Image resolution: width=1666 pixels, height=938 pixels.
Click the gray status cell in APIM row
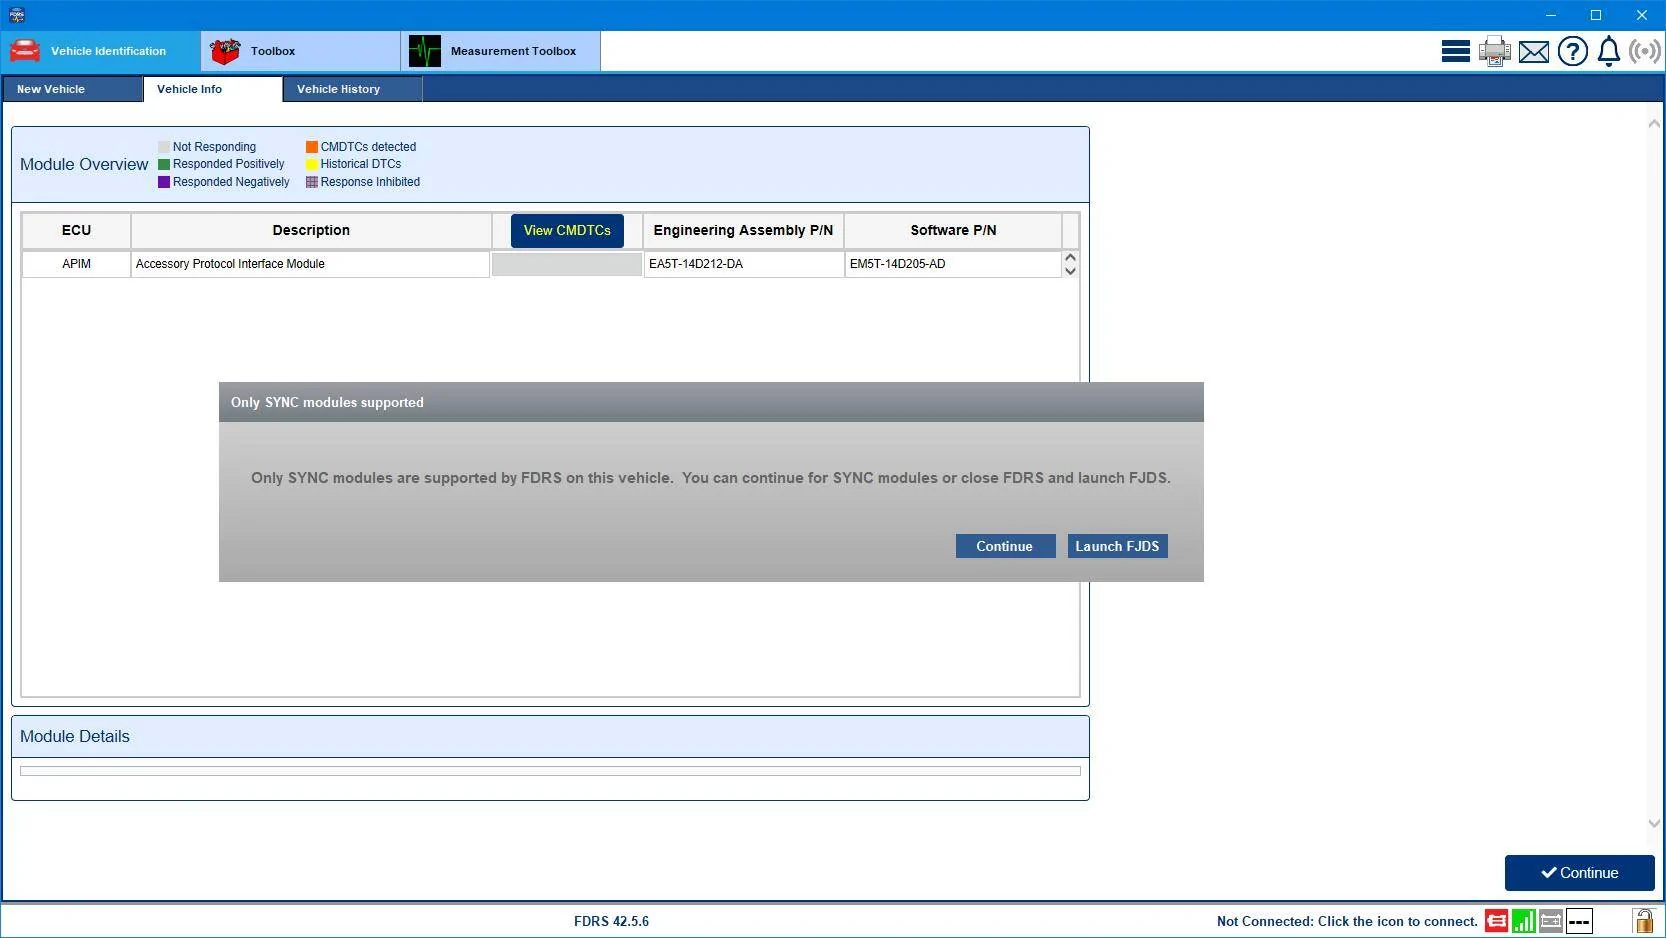coord(567,264)
